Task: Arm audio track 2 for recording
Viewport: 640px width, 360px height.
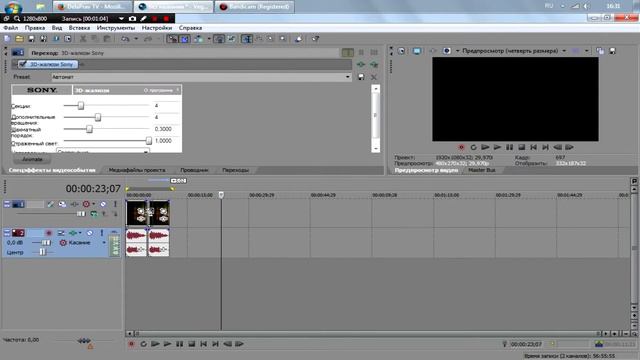Action: pos(49,233)
